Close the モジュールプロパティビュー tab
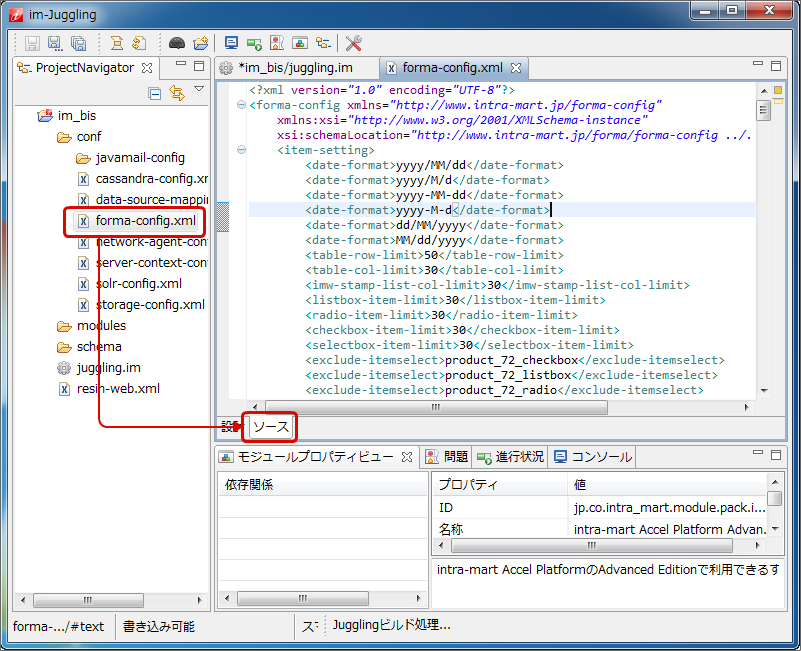Viewport: 801px width, 651px height. pos(407,457)
